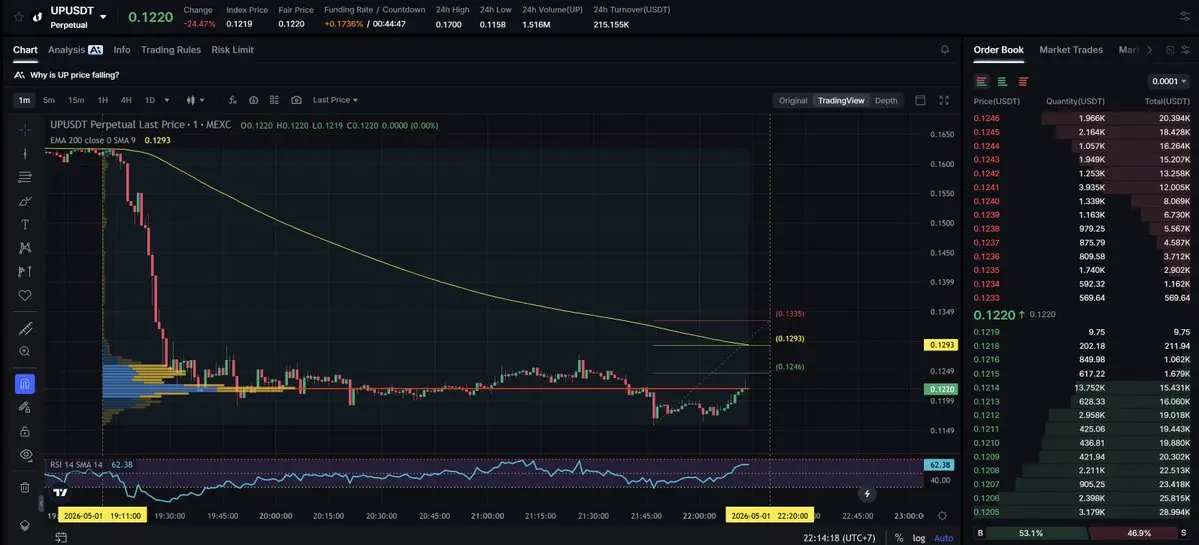Expand more timeframes dropdown arrow

point(167,100)
